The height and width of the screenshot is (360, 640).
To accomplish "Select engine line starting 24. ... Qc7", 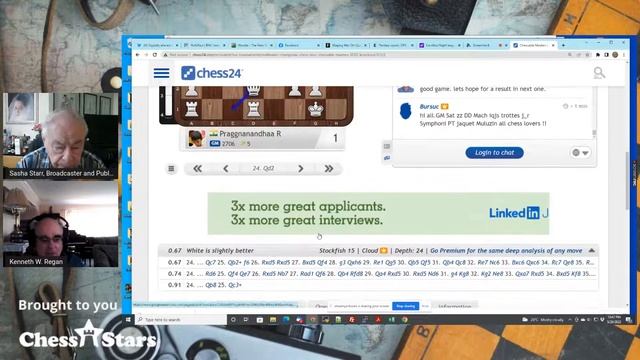I will coord(378,262).
